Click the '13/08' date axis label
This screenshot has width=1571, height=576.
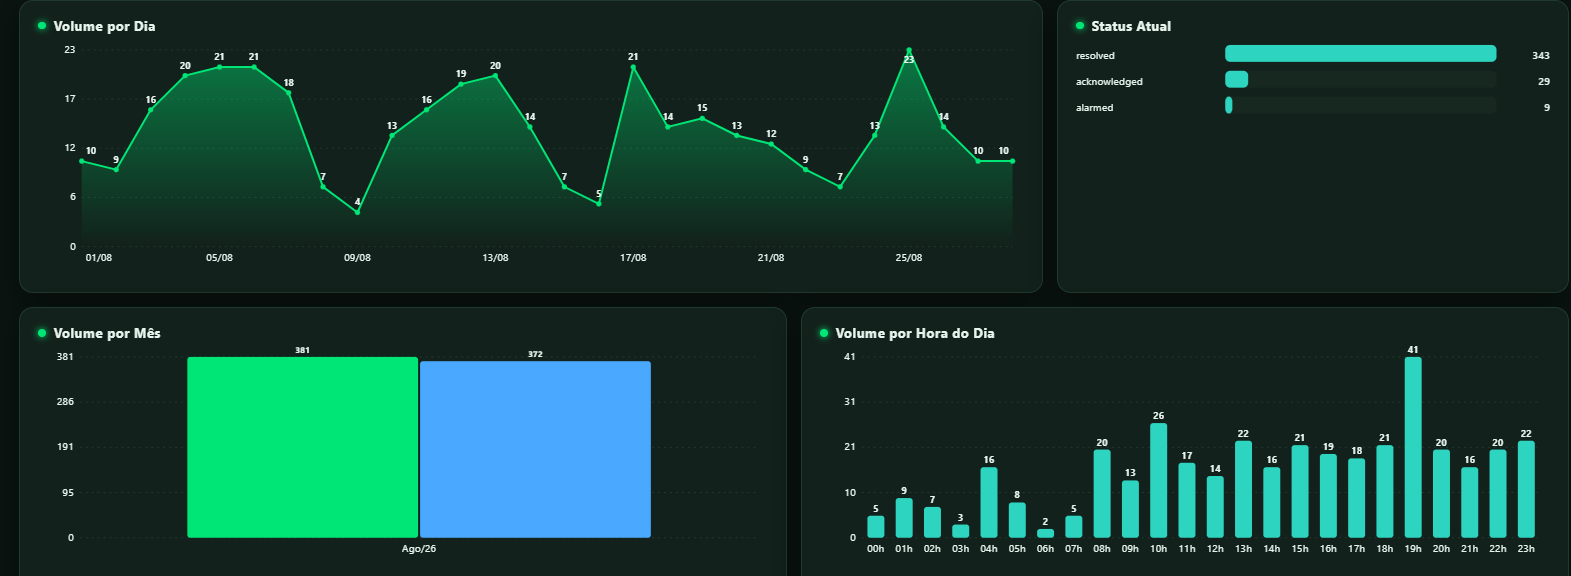coord(495,258)
